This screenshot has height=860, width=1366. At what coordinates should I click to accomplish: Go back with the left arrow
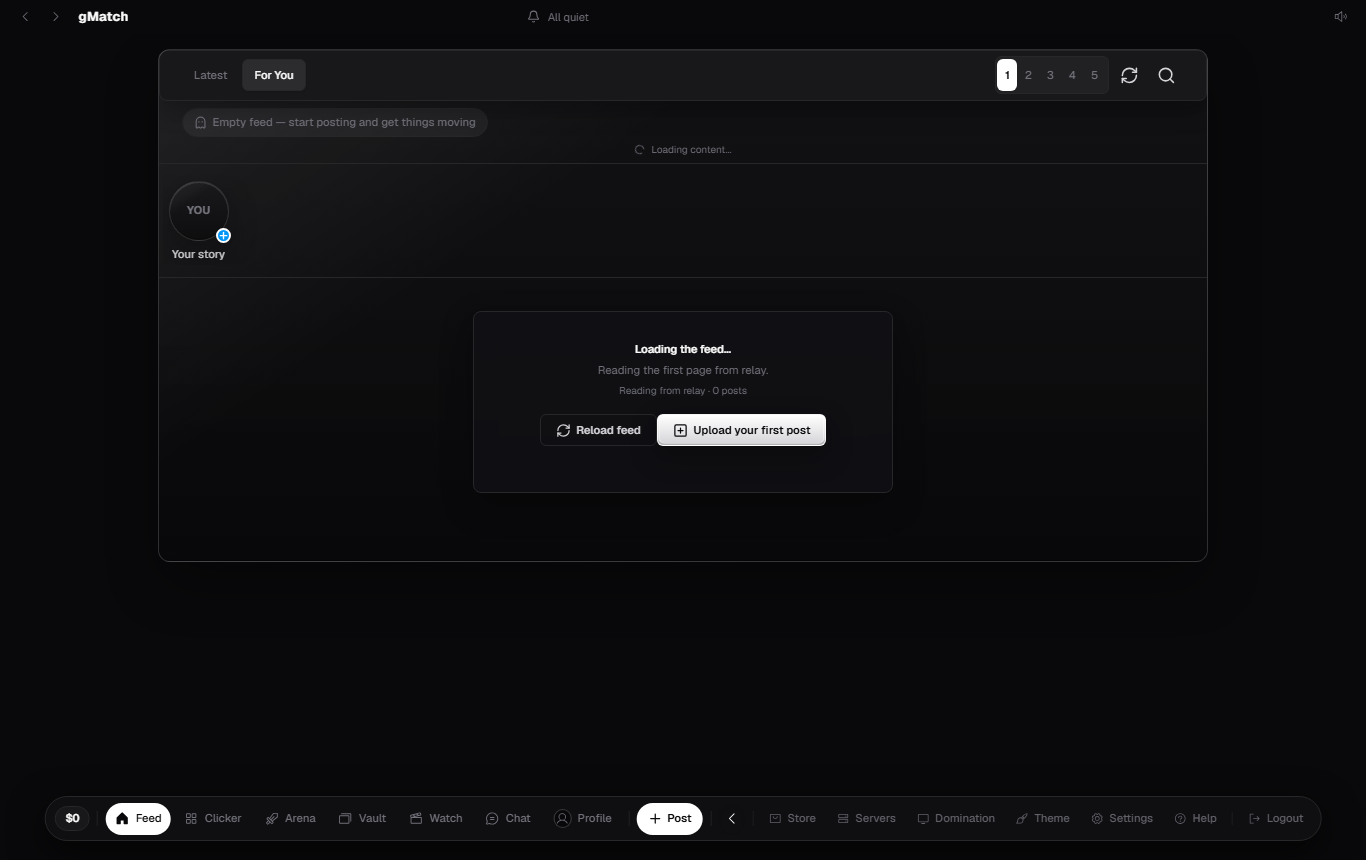[25, 17]
